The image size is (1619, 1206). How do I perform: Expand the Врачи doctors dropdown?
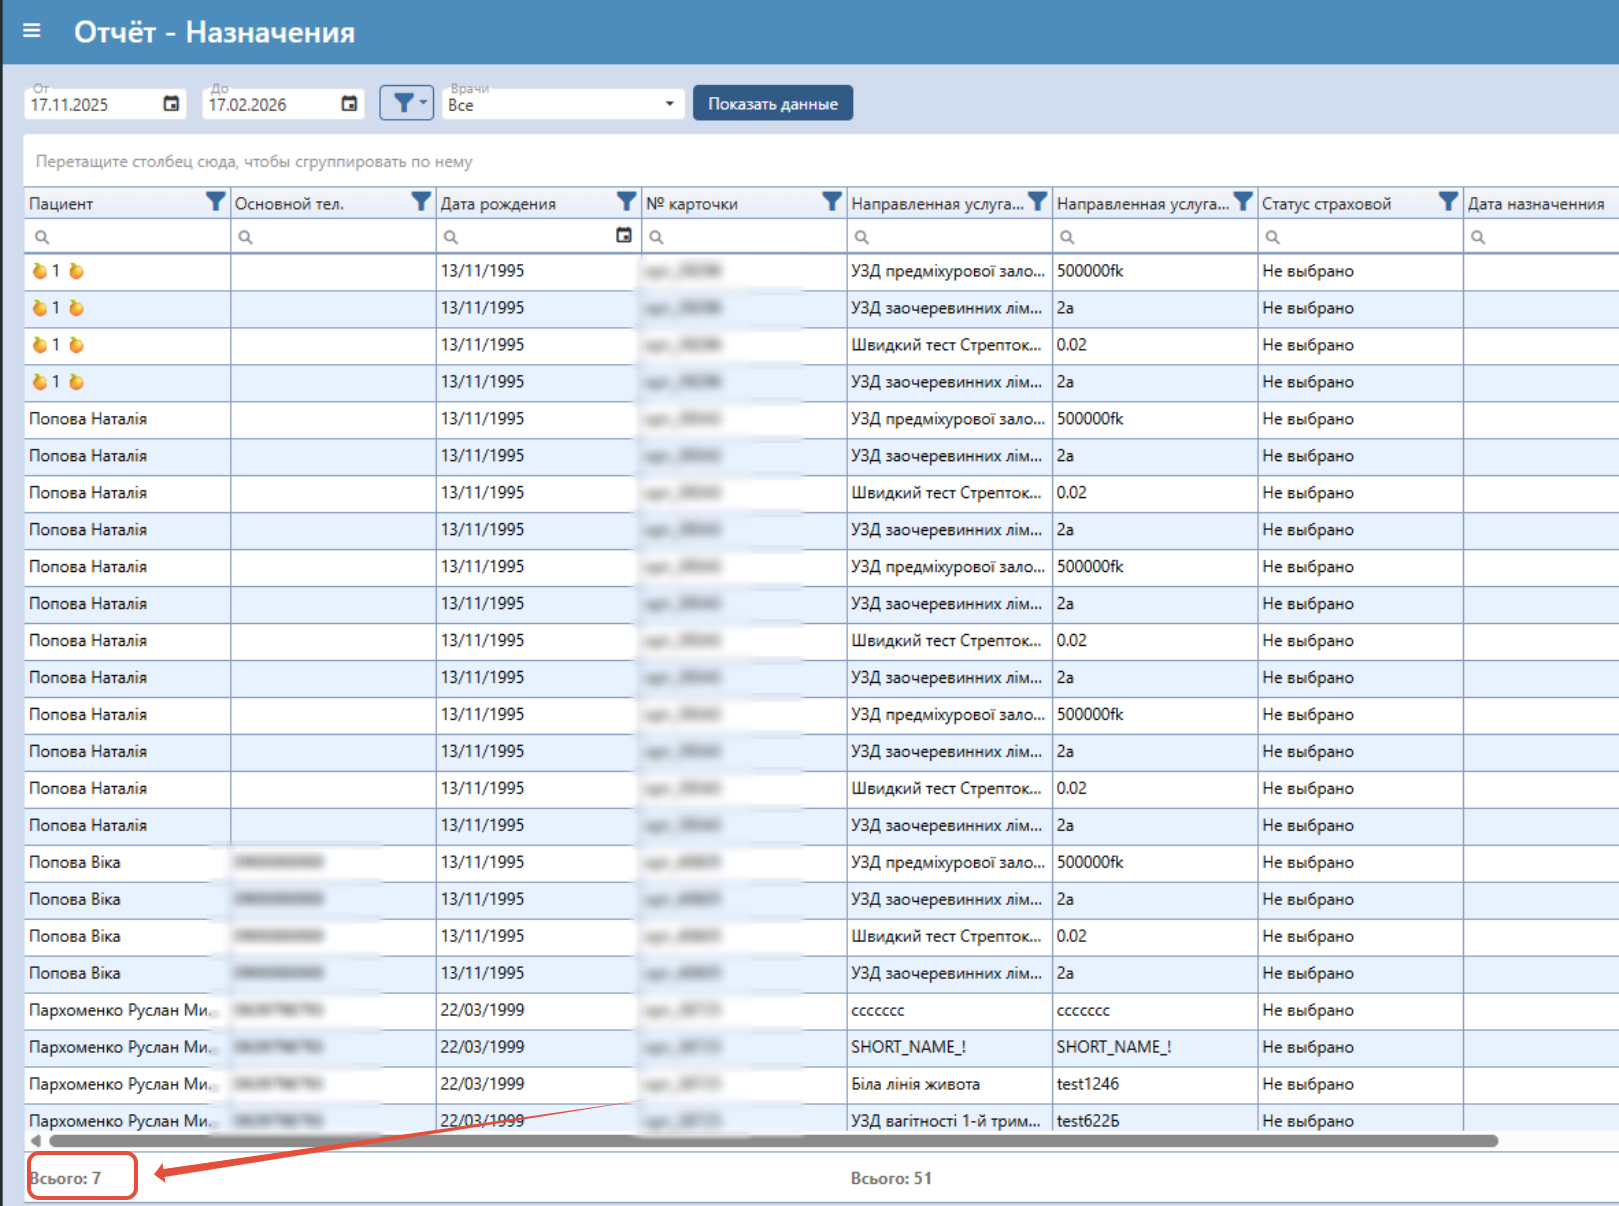(x=669, y=104)
